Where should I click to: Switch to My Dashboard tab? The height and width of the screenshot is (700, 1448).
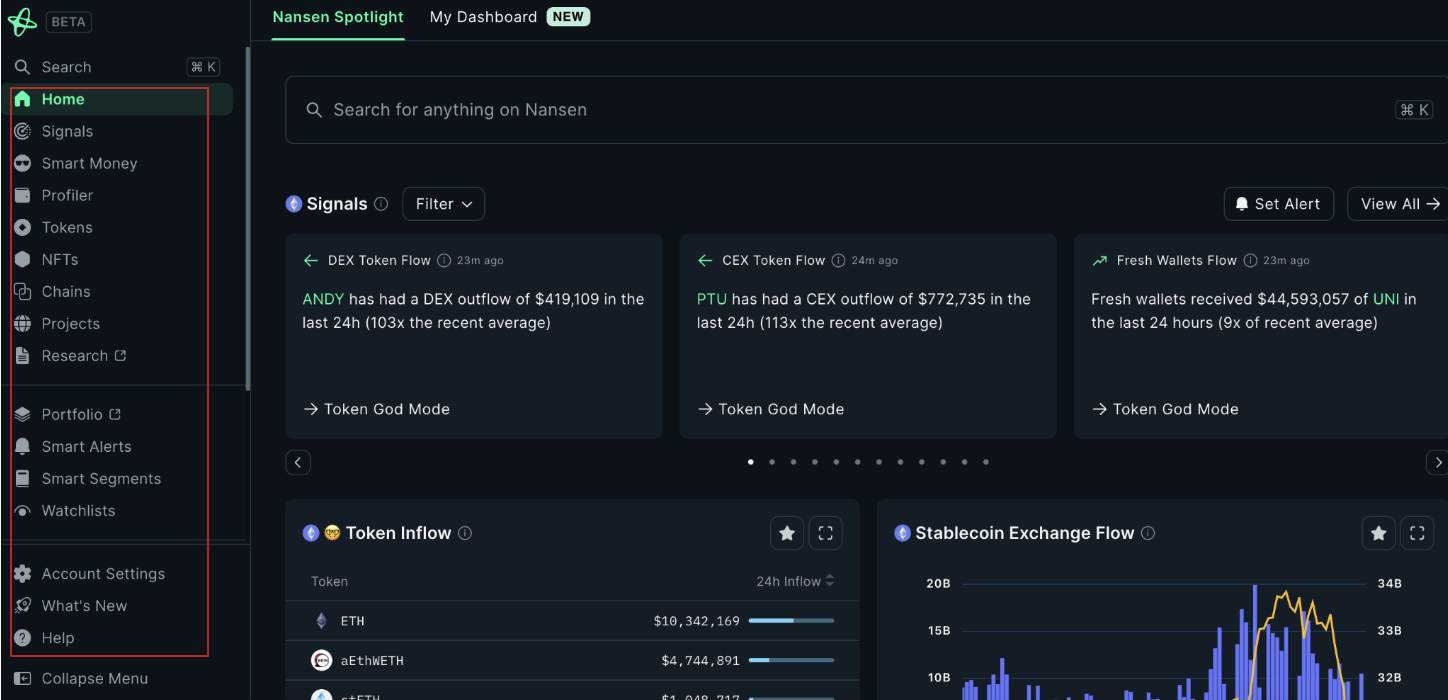(483, 17)
